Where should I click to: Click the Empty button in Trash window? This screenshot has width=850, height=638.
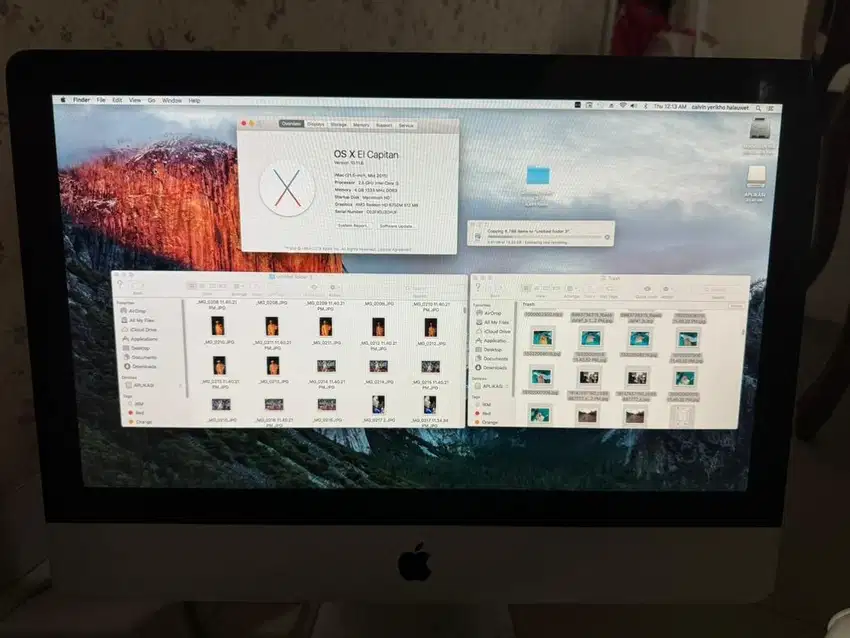pos(736,306)
